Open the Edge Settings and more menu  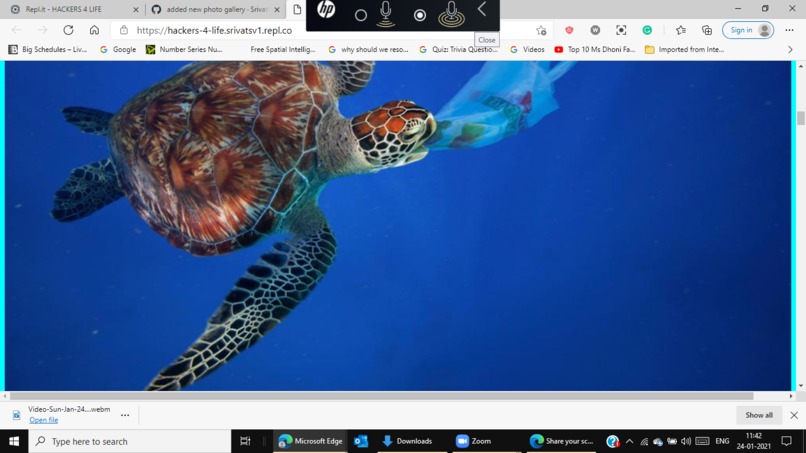click(x=790, y=30)
